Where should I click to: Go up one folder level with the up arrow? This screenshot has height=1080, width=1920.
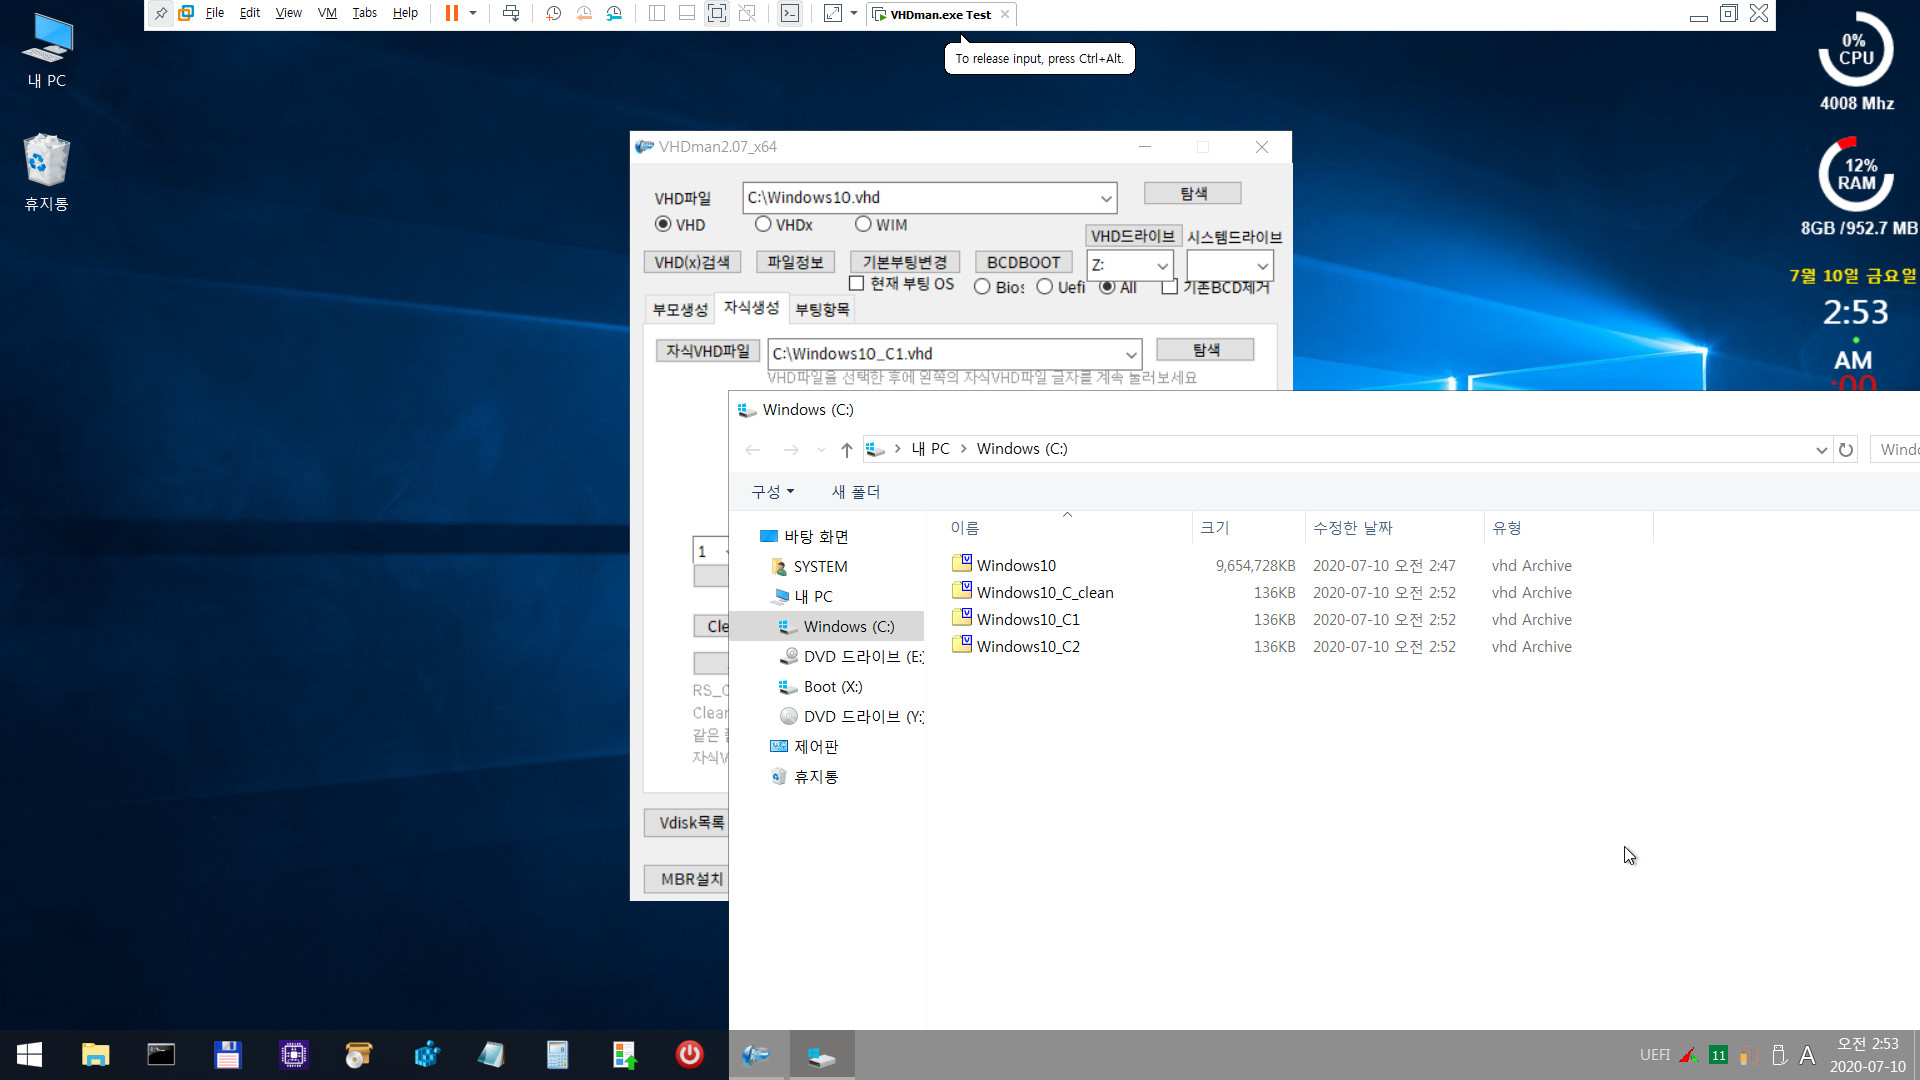coord(847,450)
